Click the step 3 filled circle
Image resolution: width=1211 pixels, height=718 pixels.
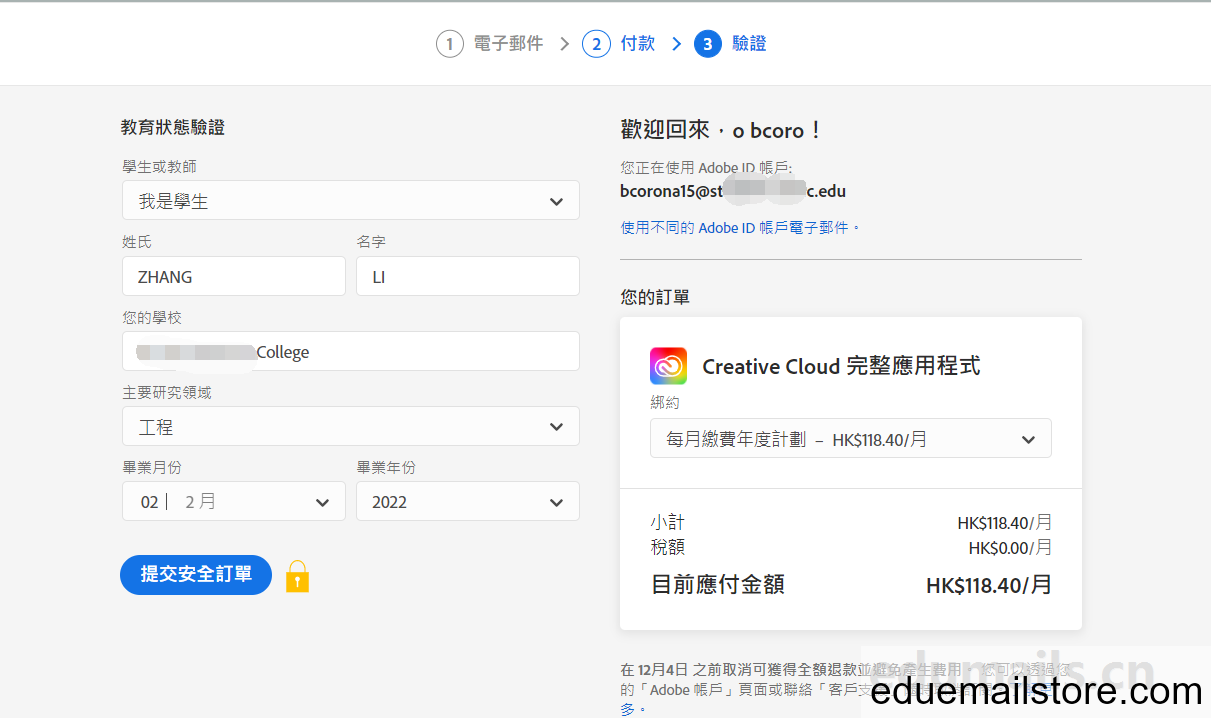click(708, 44)
